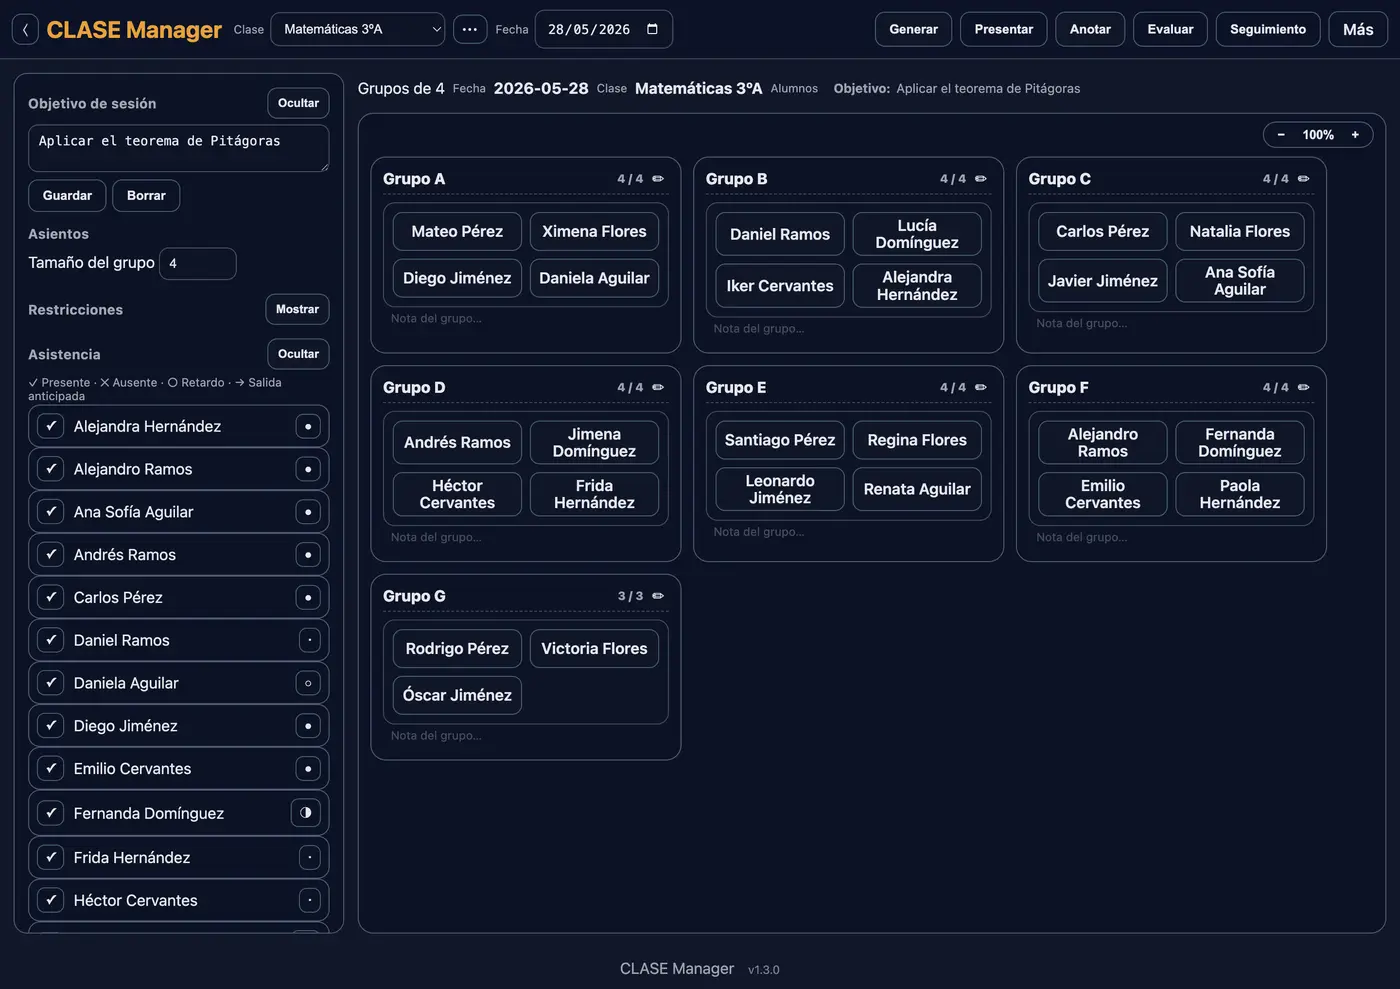
Task: Open the Clase dropdown Matemáticas 3ºA
Action: point(358,29)
